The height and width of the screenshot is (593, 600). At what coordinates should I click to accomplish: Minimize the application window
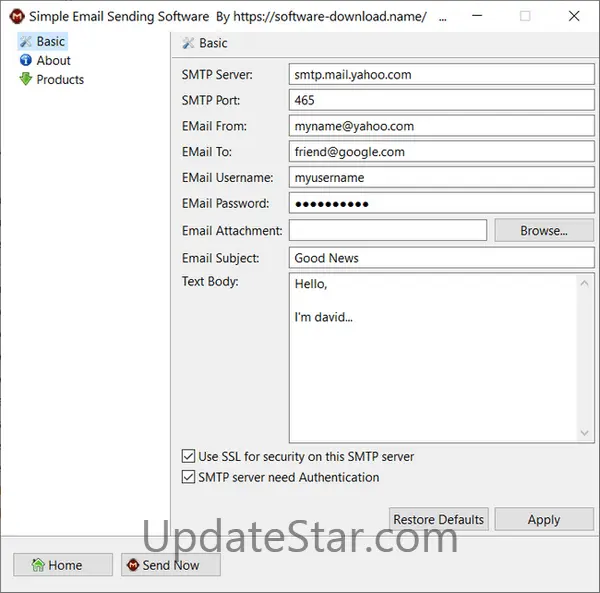click(477, 16)
